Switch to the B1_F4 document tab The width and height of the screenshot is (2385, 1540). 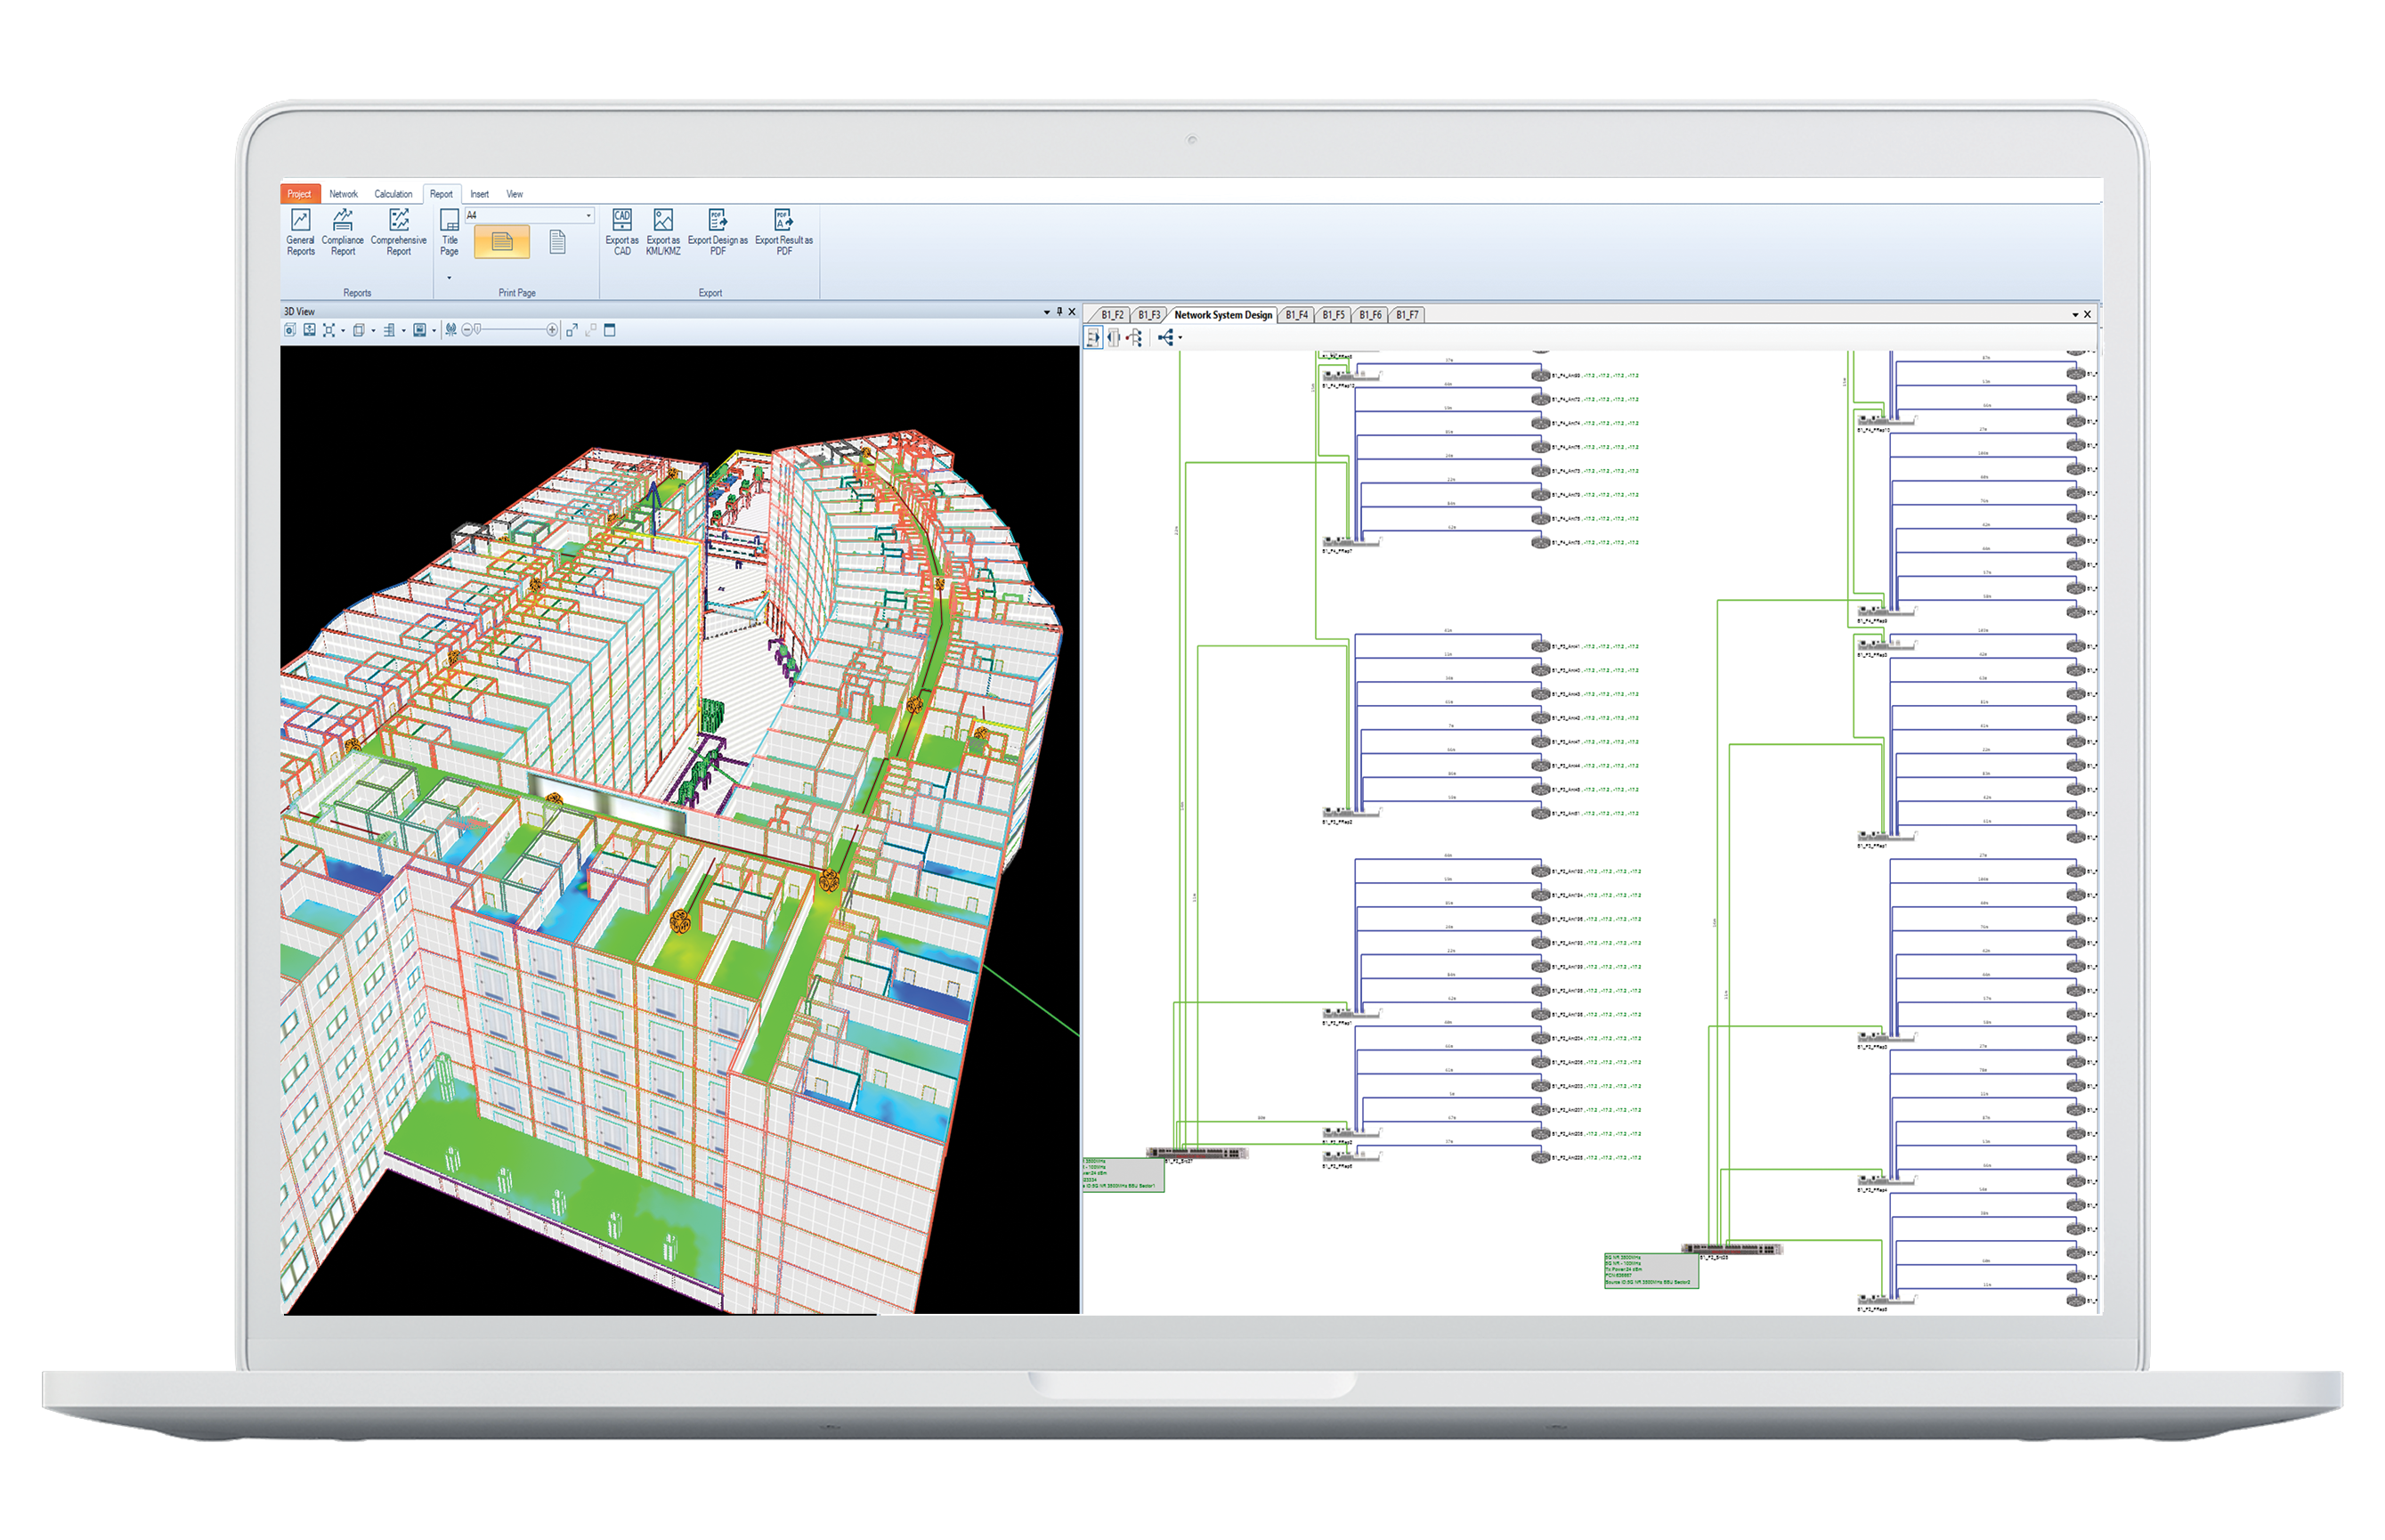[1297, 315]
